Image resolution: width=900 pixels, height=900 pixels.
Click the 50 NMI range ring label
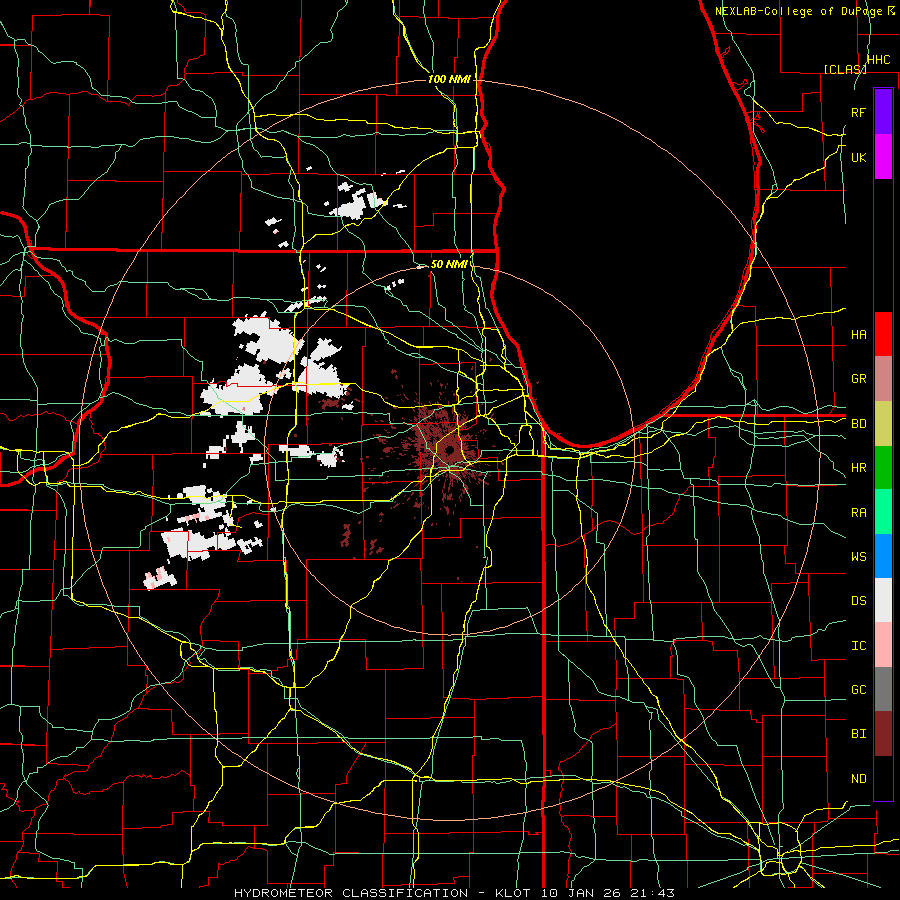449,264
